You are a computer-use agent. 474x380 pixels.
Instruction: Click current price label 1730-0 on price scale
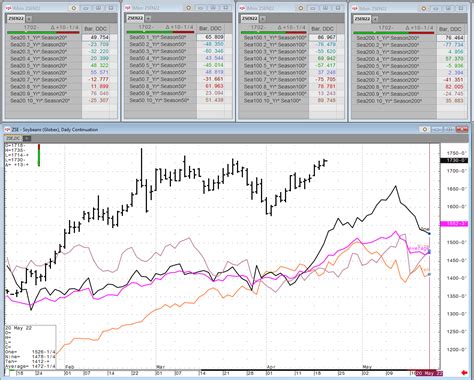454,160
